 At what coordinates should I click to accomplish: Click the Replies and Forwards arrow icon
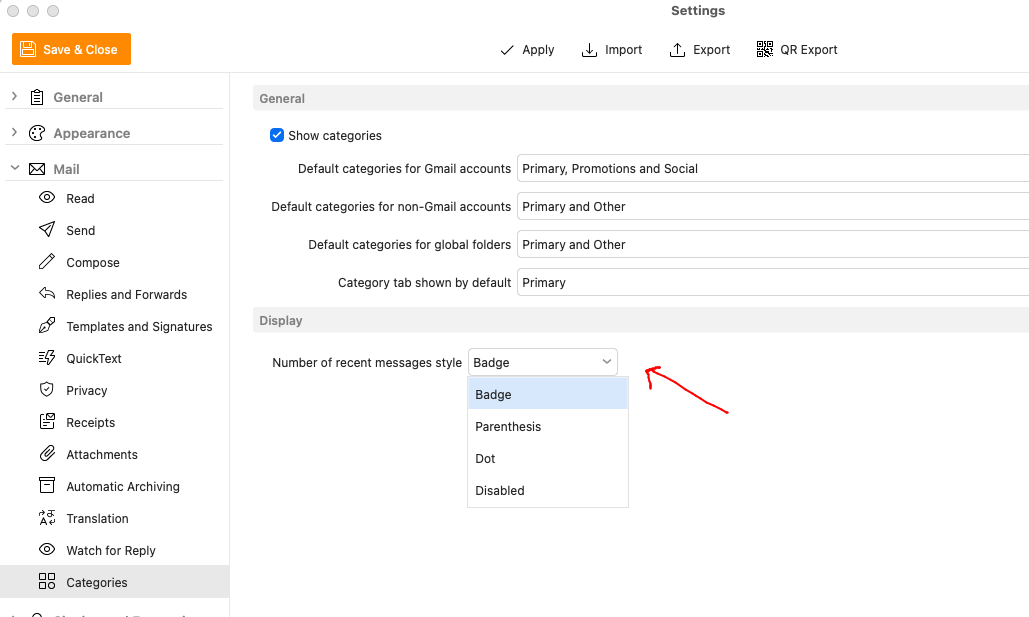pos(47,293)
